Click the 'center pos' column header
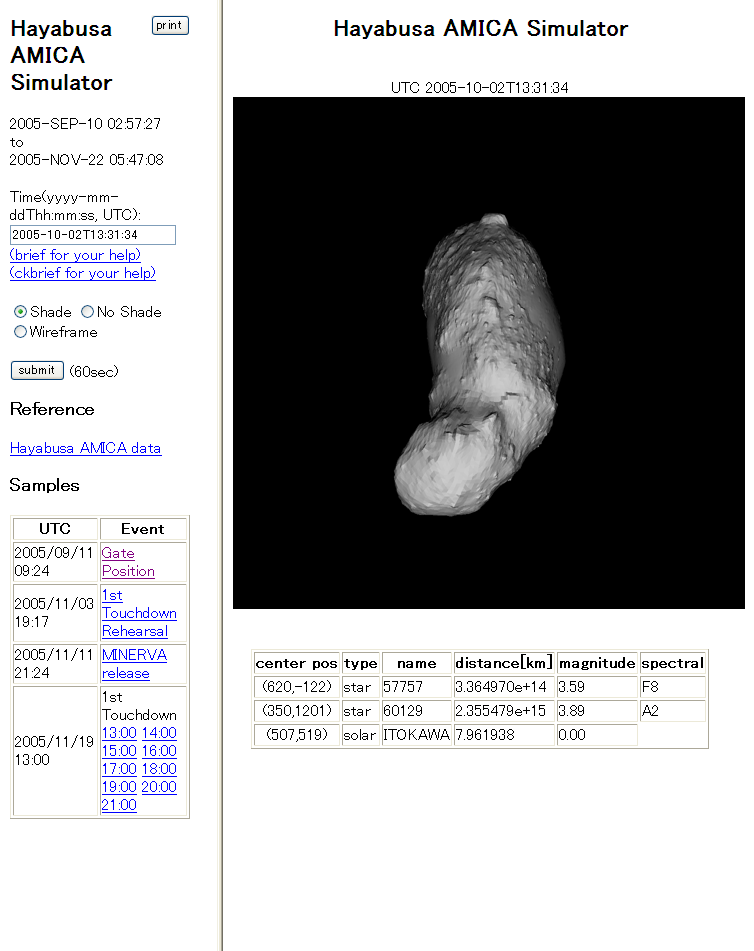 [x=297, y=663]
